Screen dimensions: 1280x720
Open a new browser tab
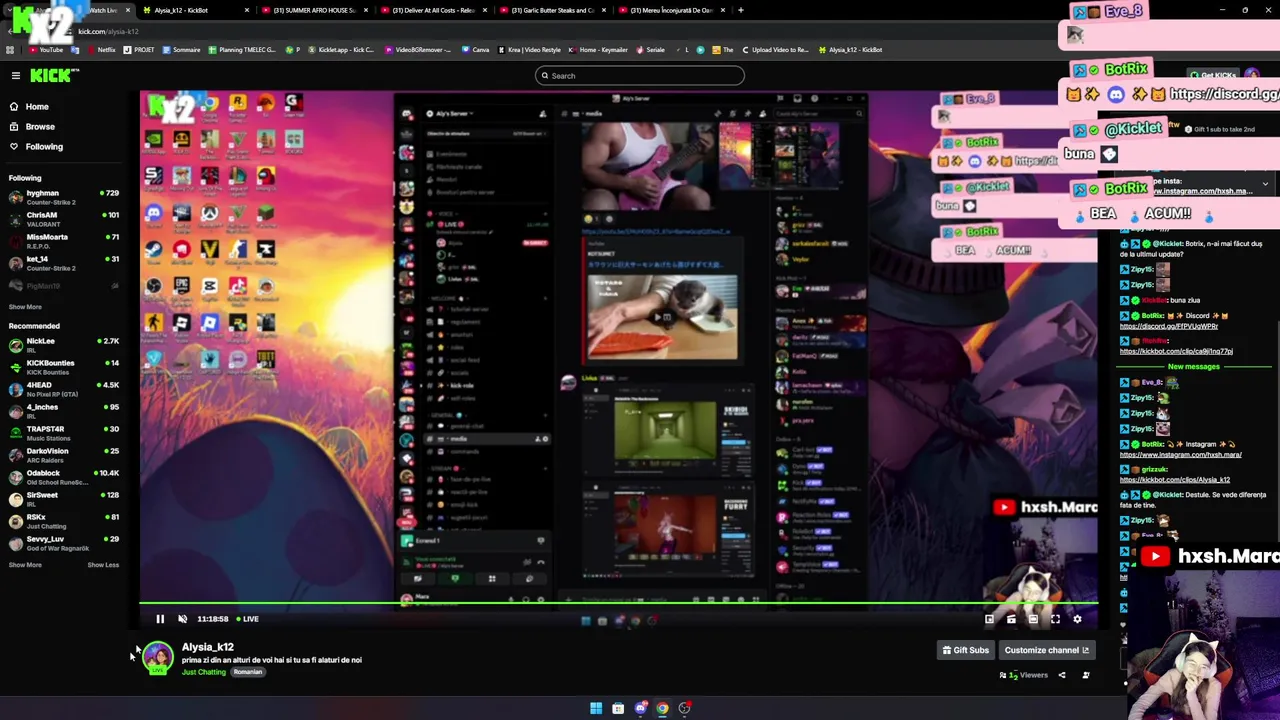(x=740, y=10)
